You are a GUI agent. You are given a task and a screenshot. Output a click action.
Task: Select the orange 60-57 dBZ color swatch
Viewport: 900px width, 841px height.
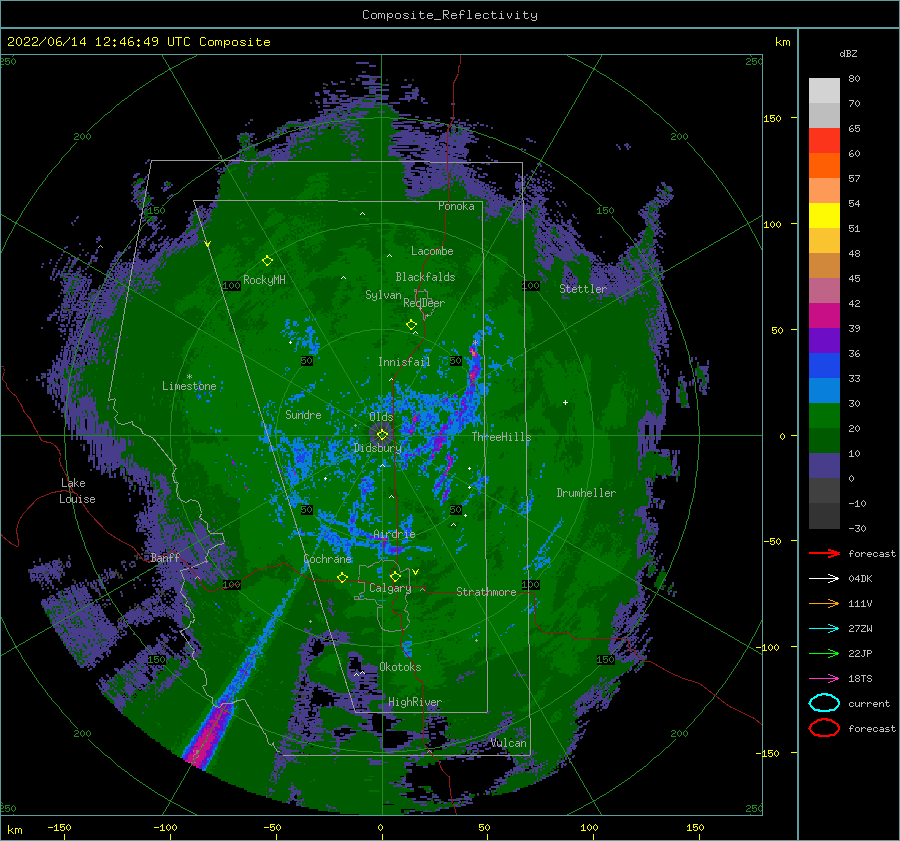[824, 166]
